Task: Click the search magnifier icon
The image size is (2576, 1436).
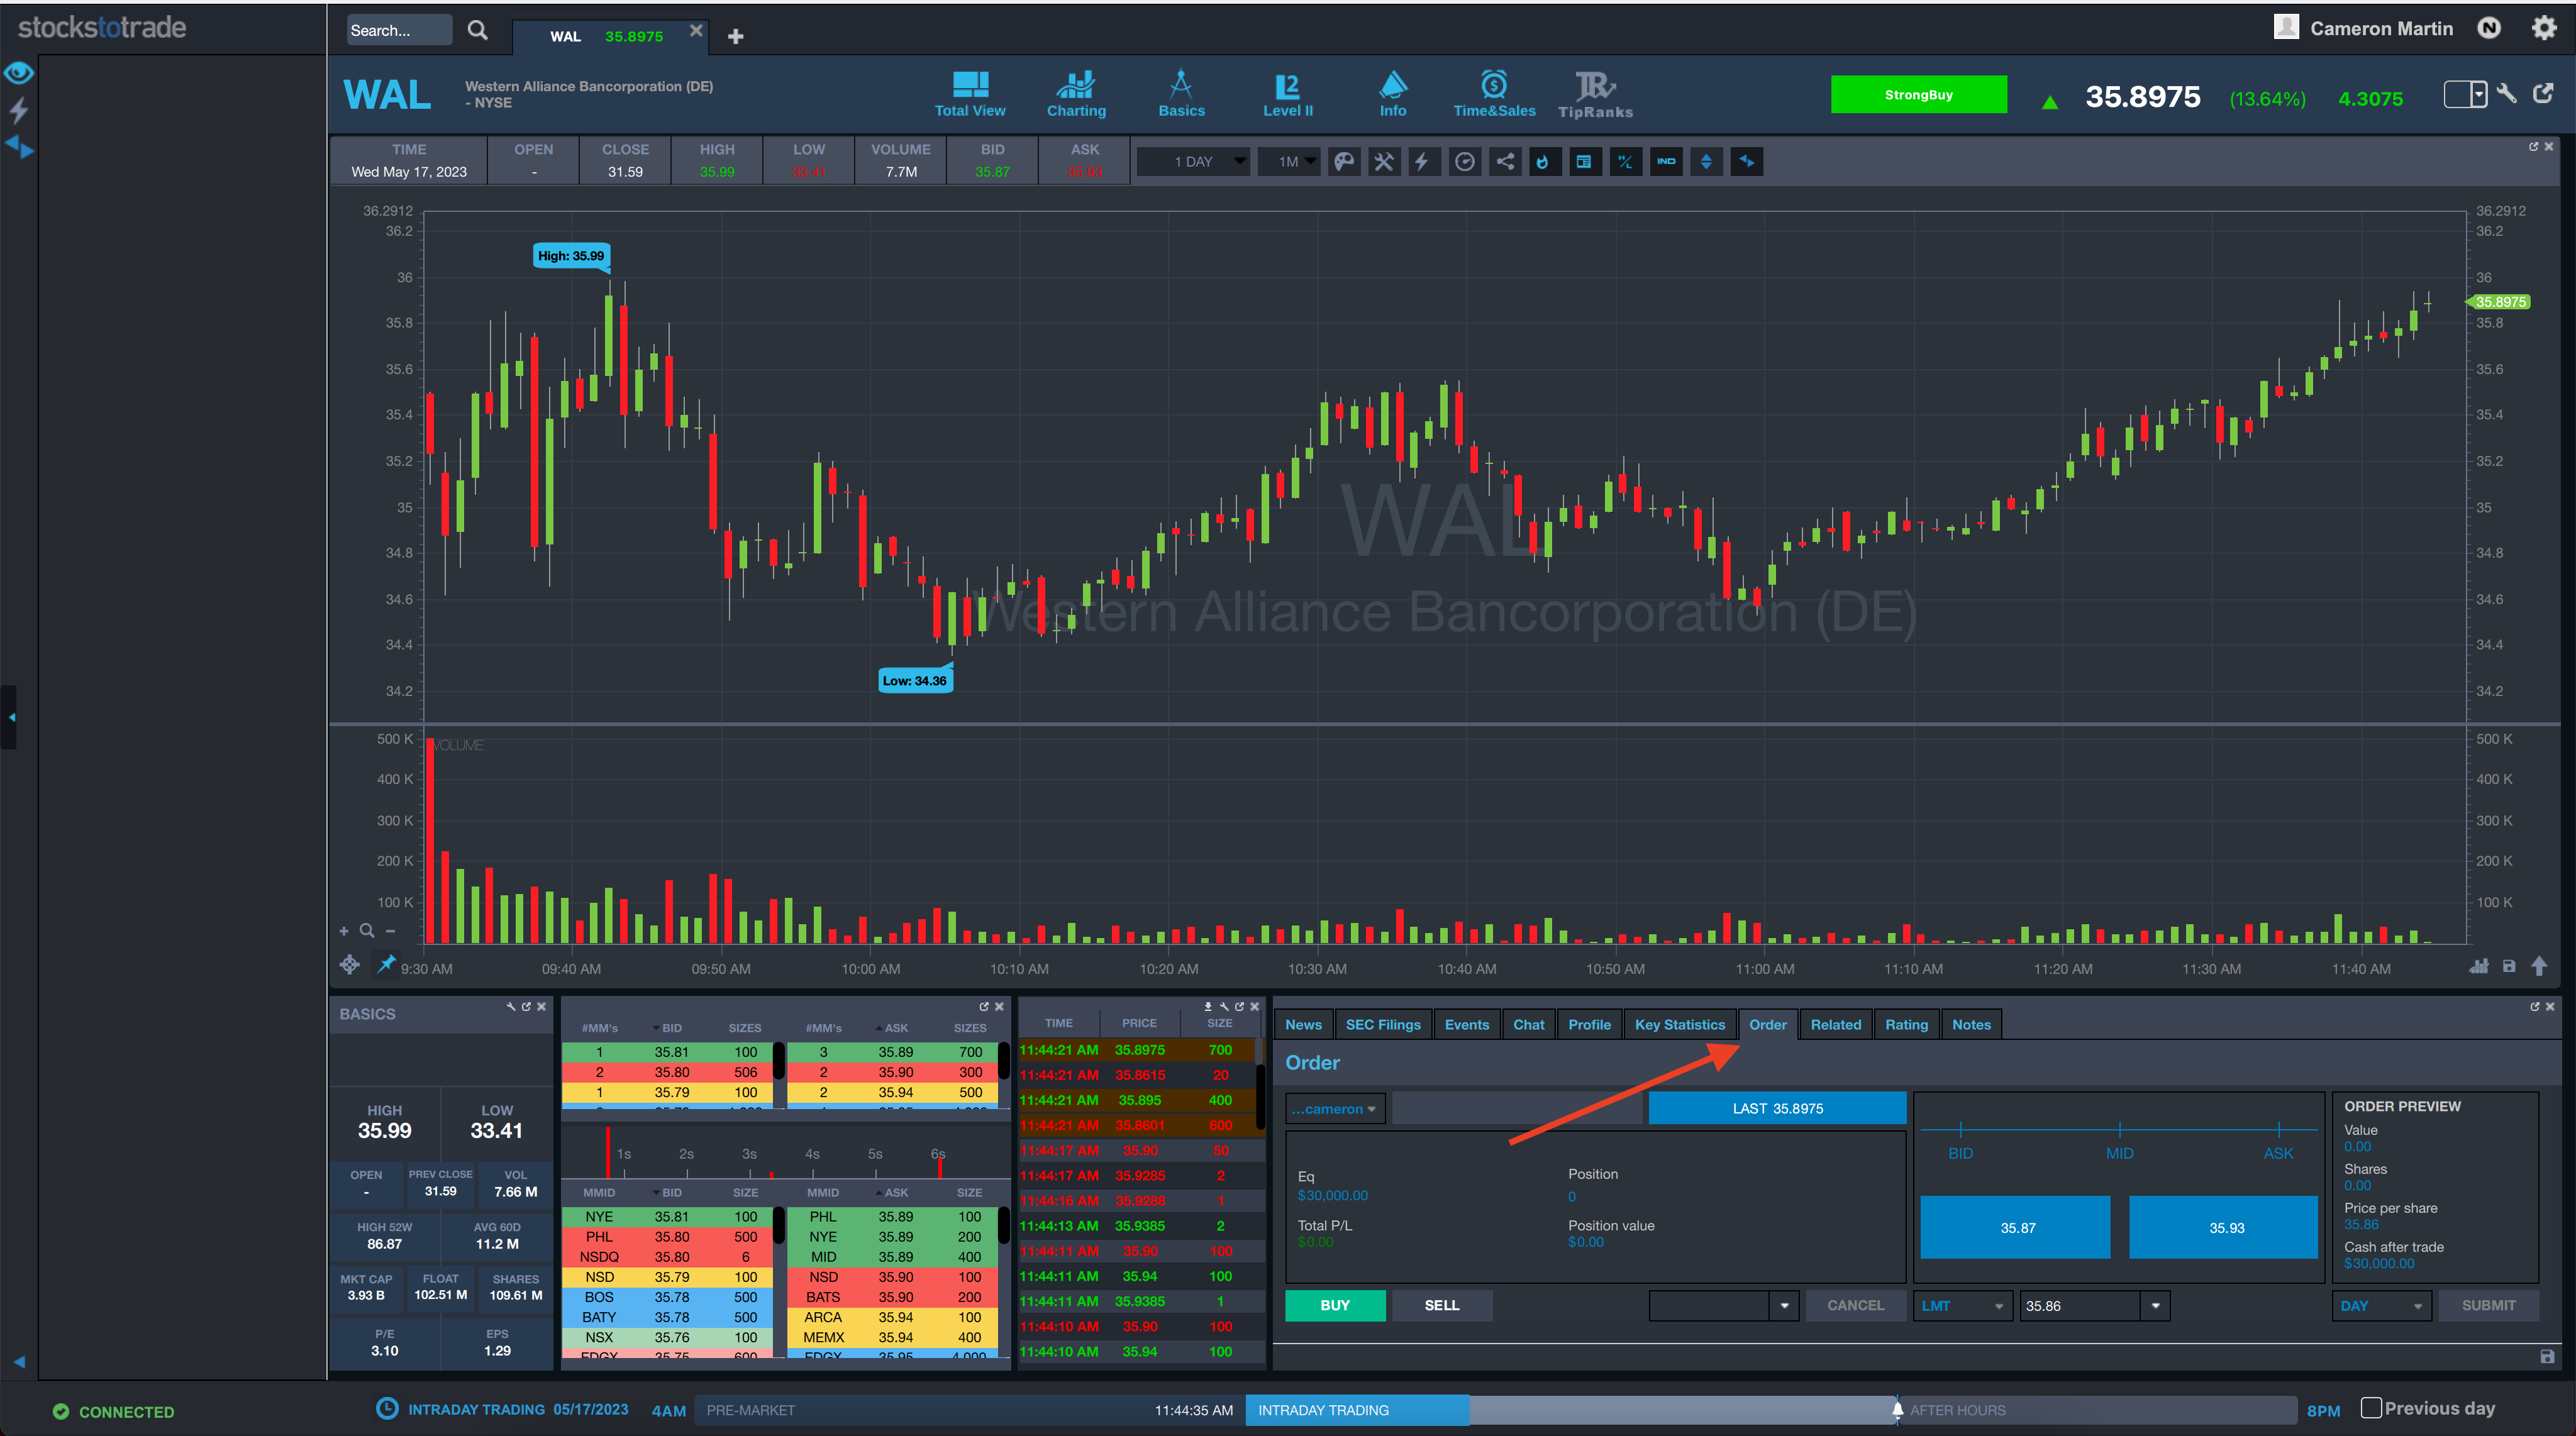Action: 478,31
